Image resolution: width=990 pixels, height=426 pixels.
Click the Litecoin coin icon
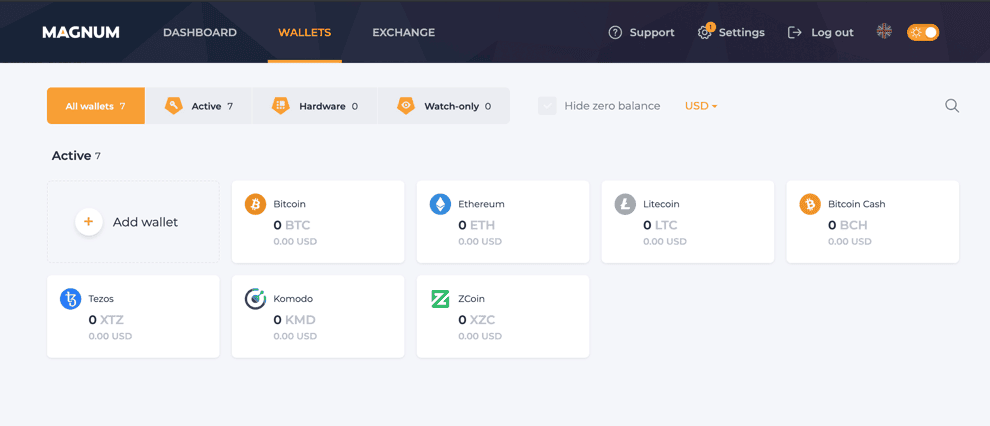[625, 204]
